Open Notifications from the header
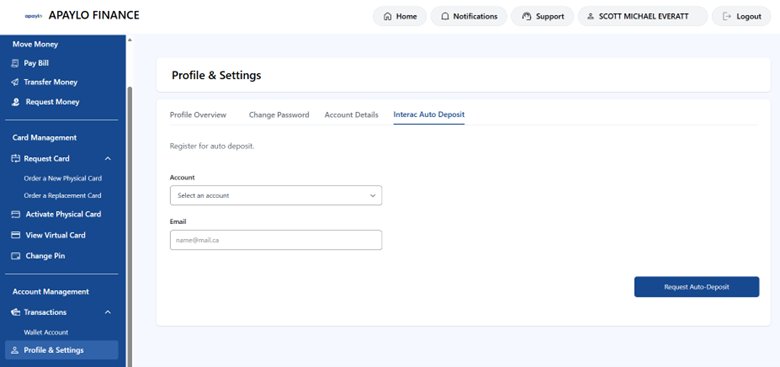 469,16
